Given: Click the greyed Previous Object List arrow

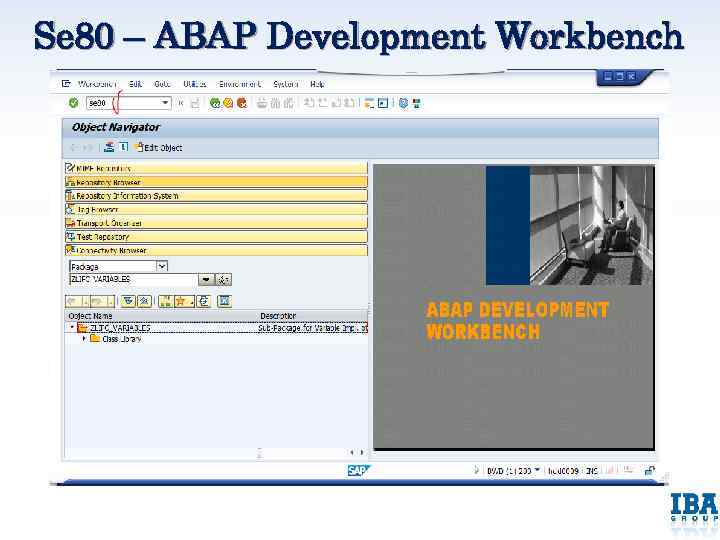Looking at the screenshot, I should (x=73, y=301).
